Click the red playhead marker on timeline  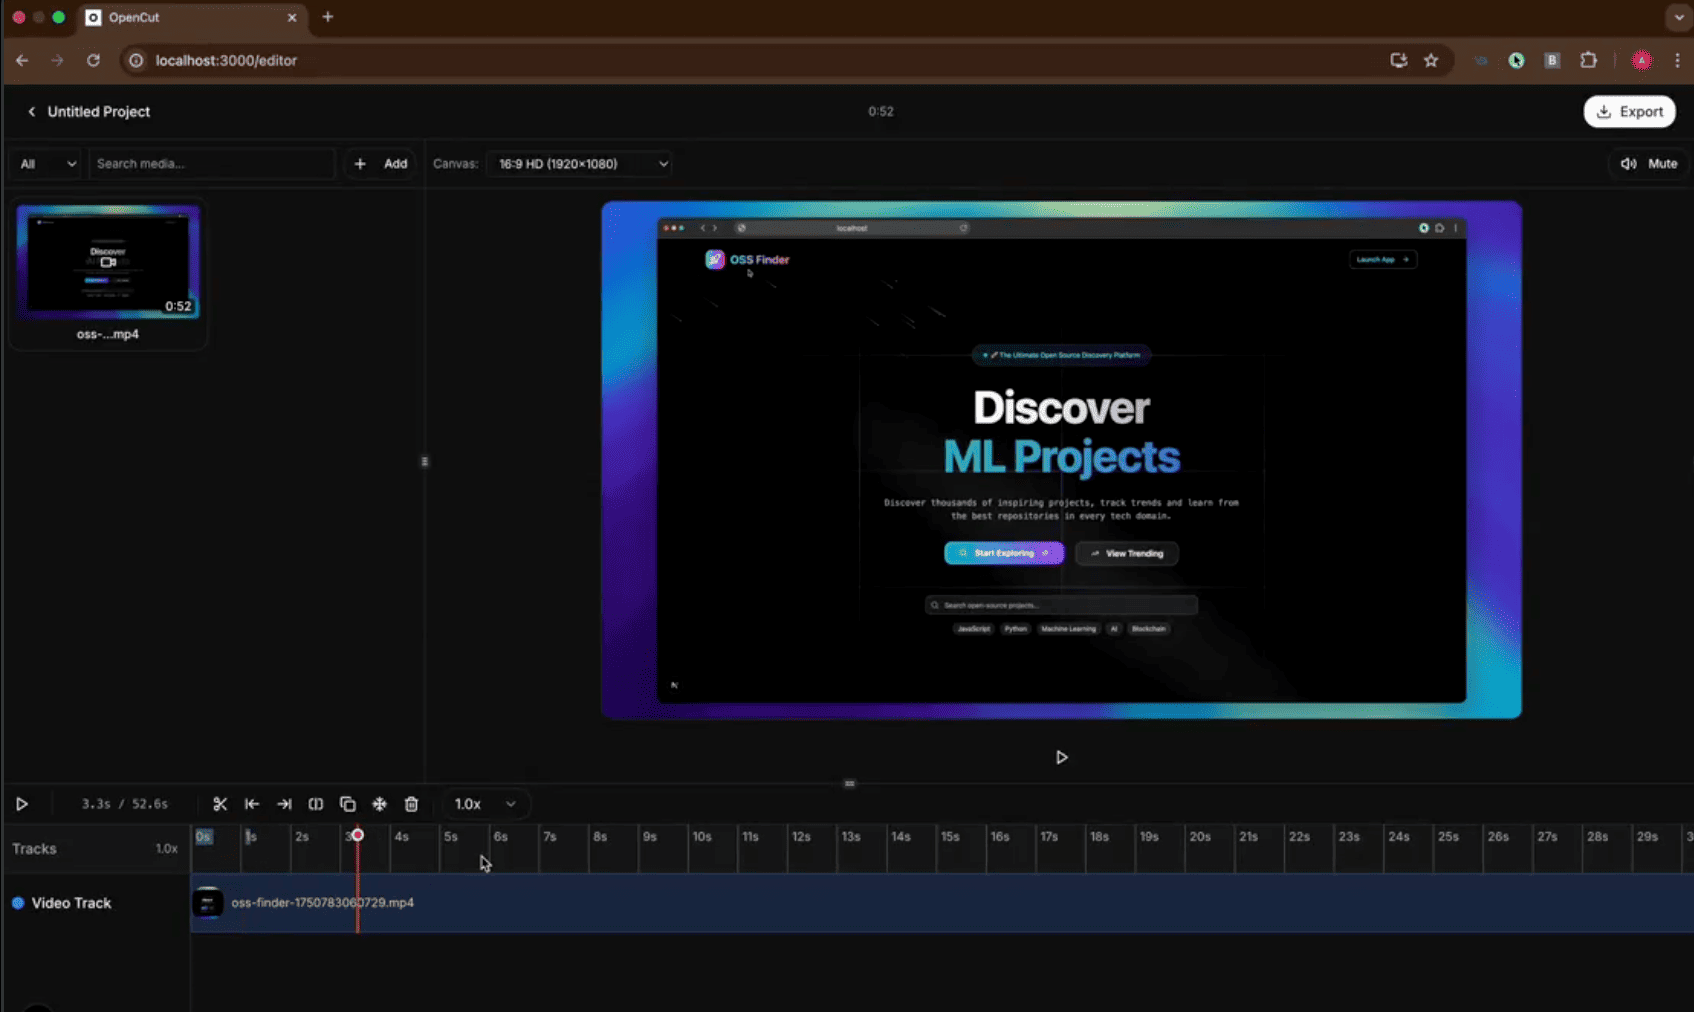(x=357, y=835)
